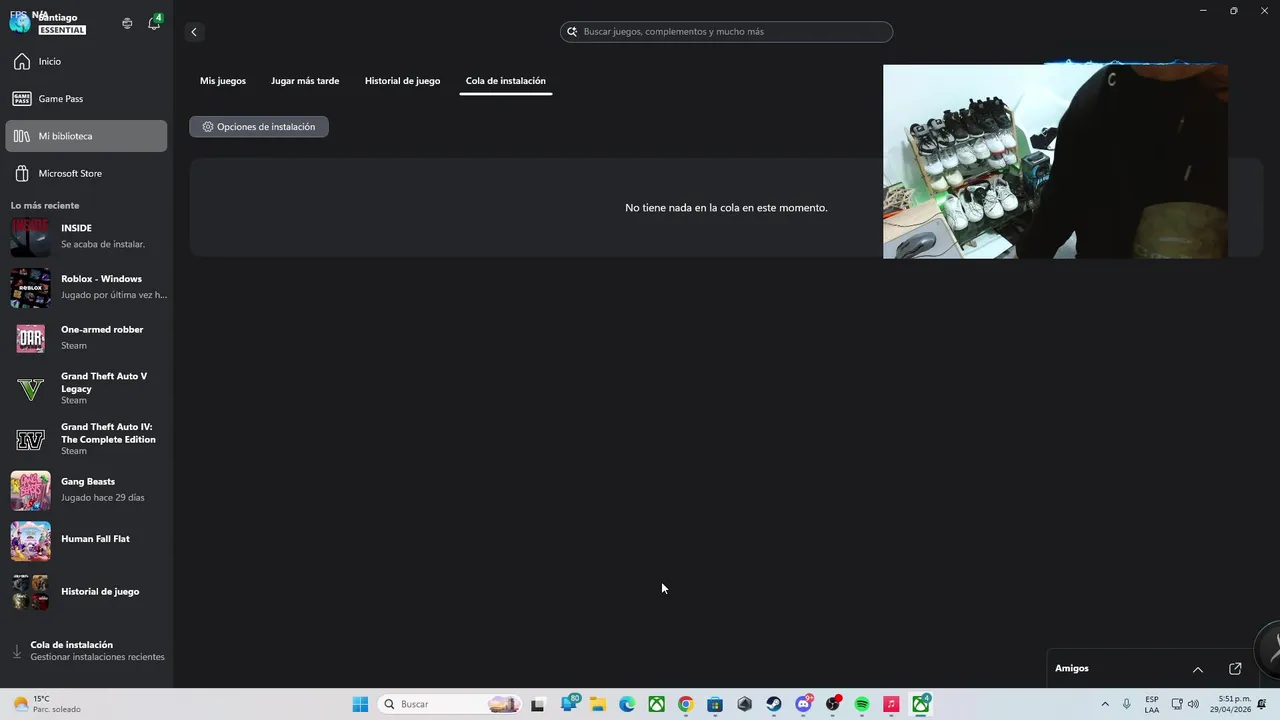This screenshot has height=720, width=1280.
Task: Click the taskbar icon with the 80 badge
Action: (x=569, y=704)
